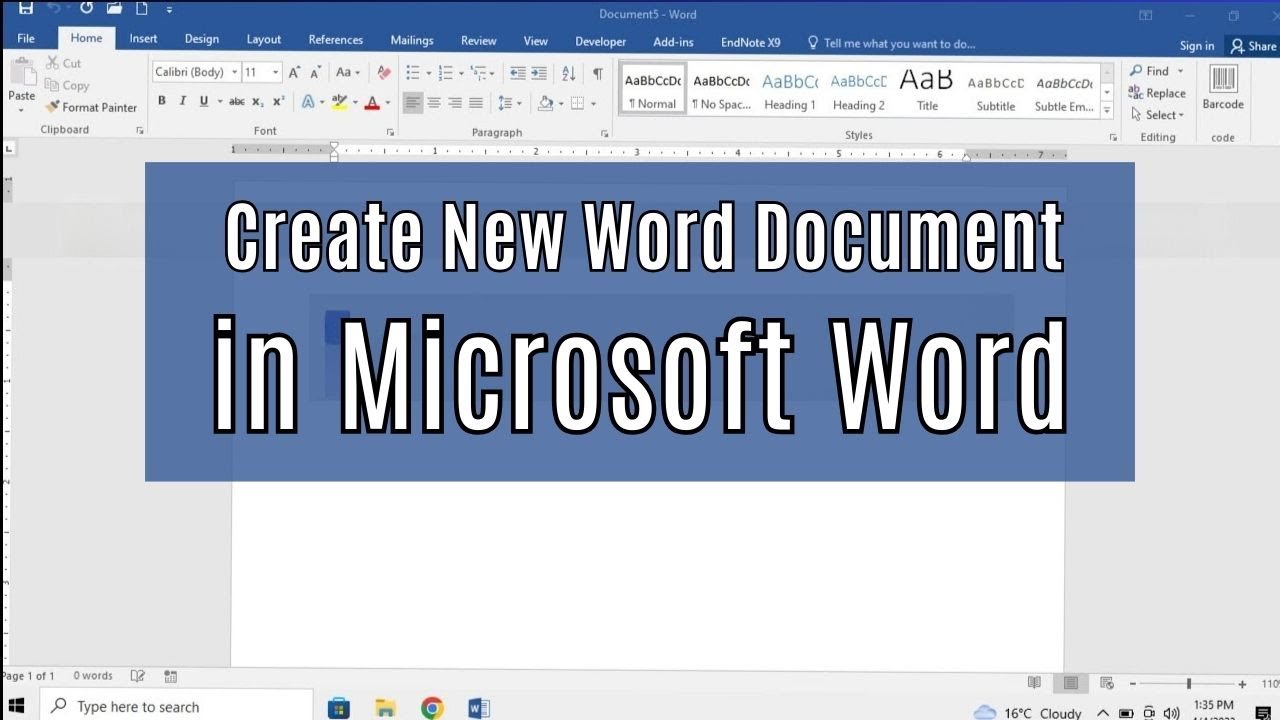Apply the Subtitle style
The width and height of the screenshot is (1280, 720).
pos(995,90)
